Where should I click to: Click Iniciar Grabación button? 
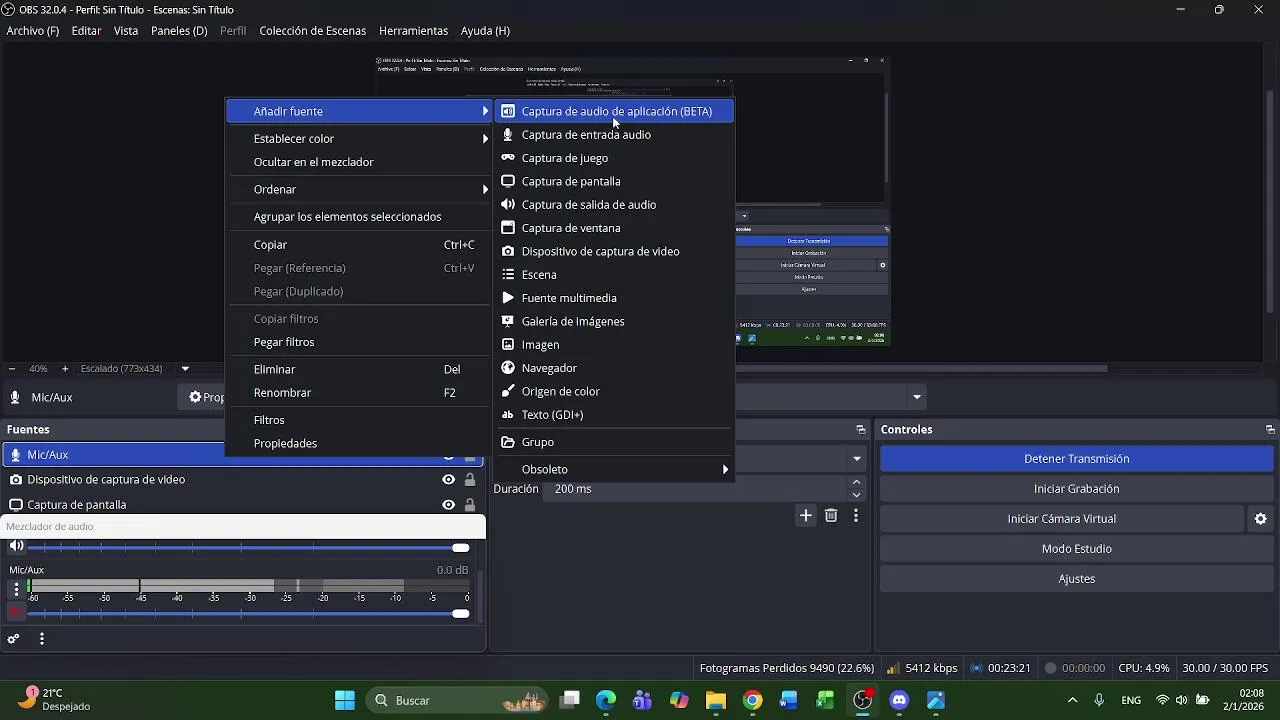coord(1077,489)
